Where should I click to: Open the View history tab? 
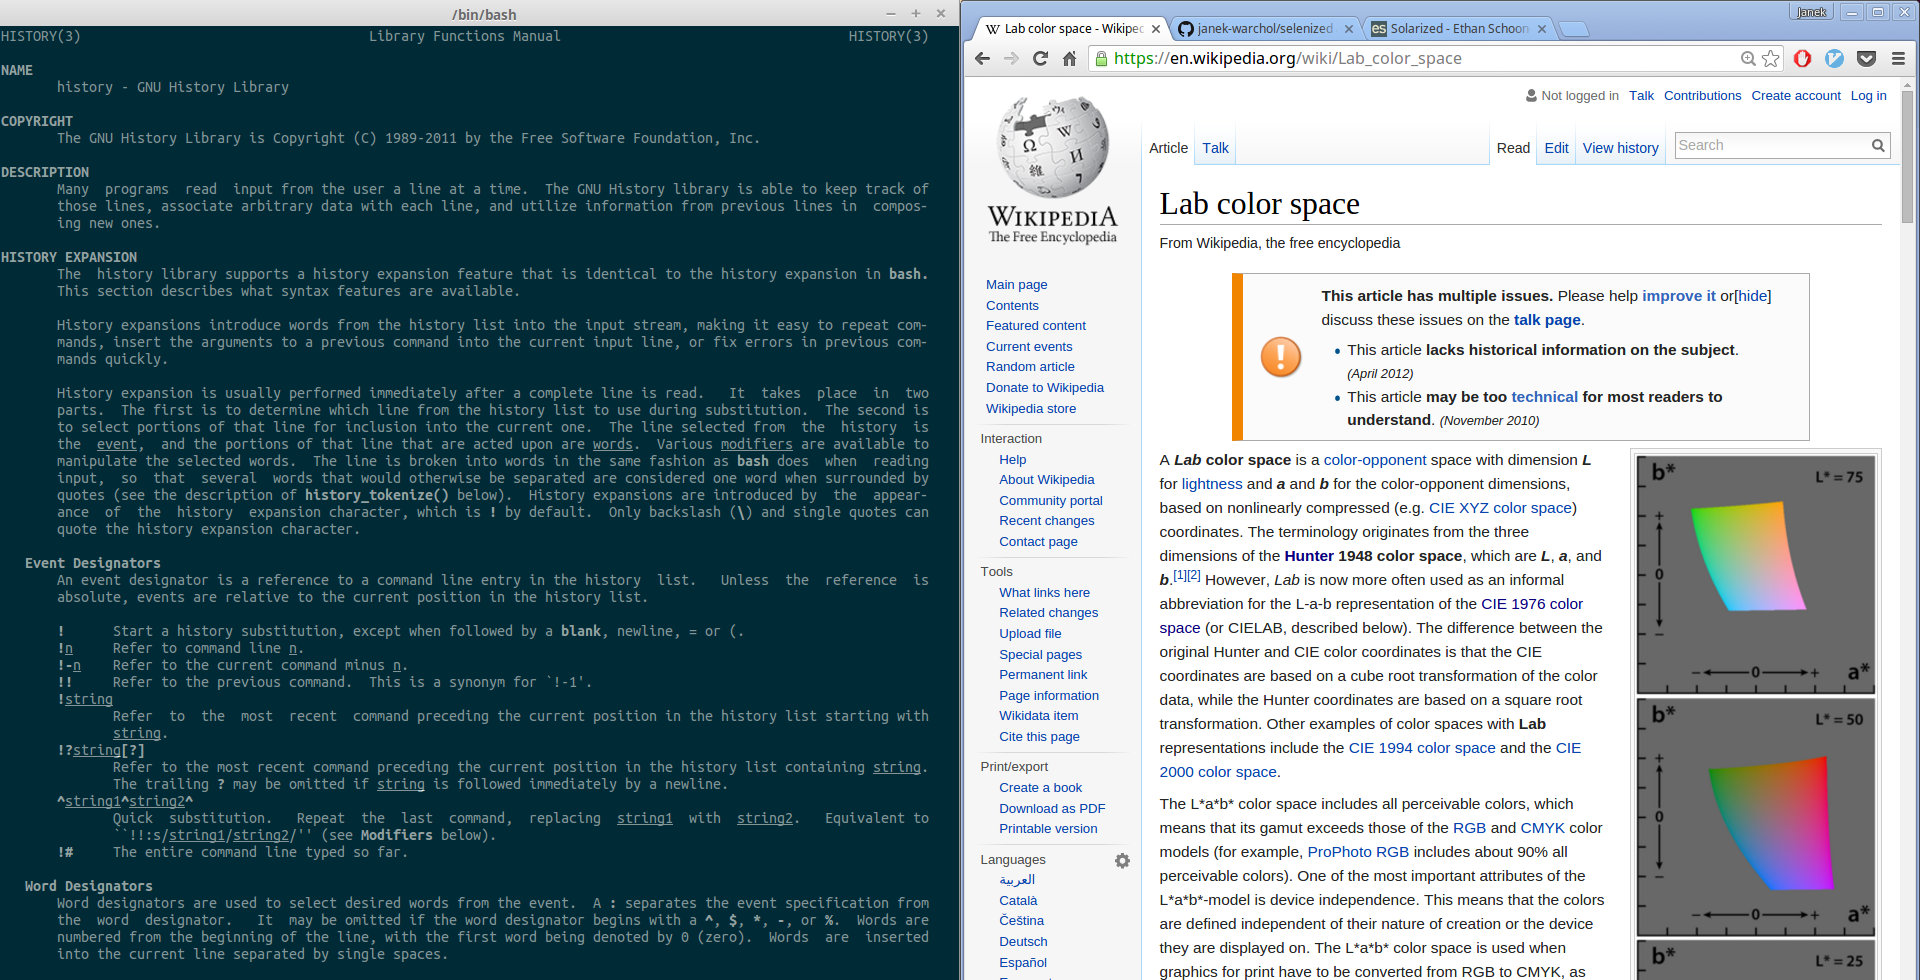click(1620, 148)
